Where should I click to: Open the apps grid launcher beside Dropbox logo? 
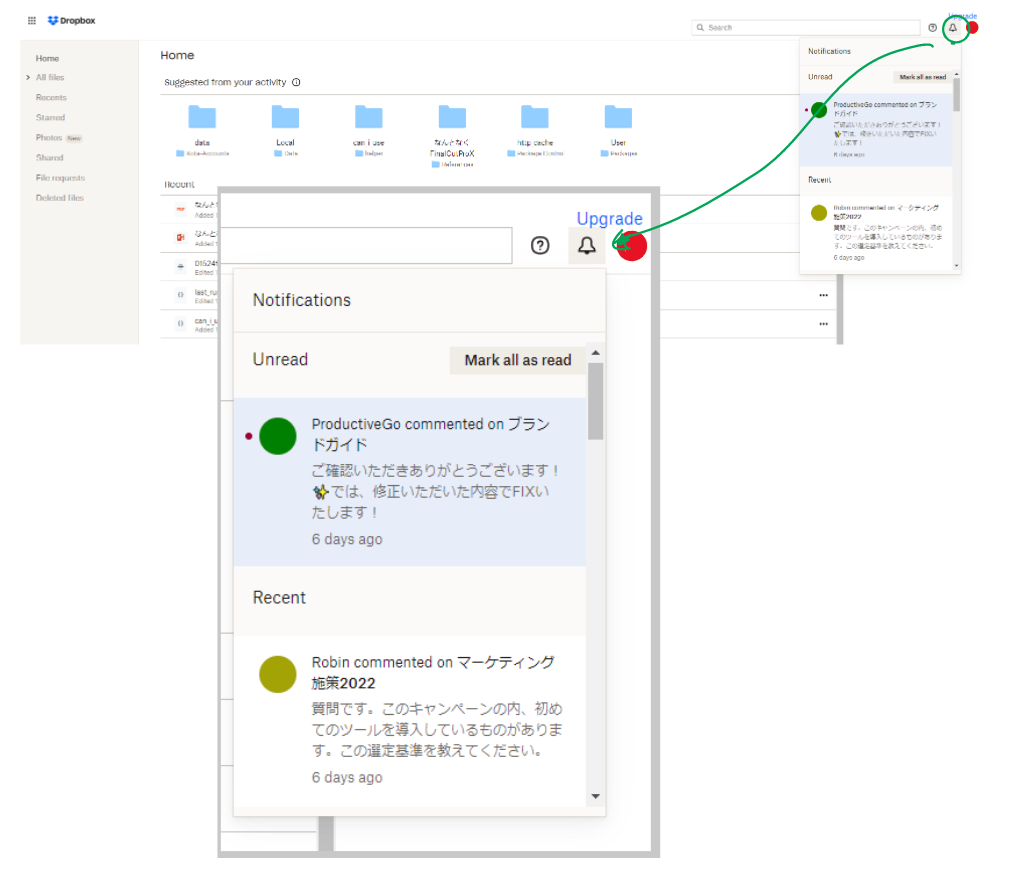(32, 20)
